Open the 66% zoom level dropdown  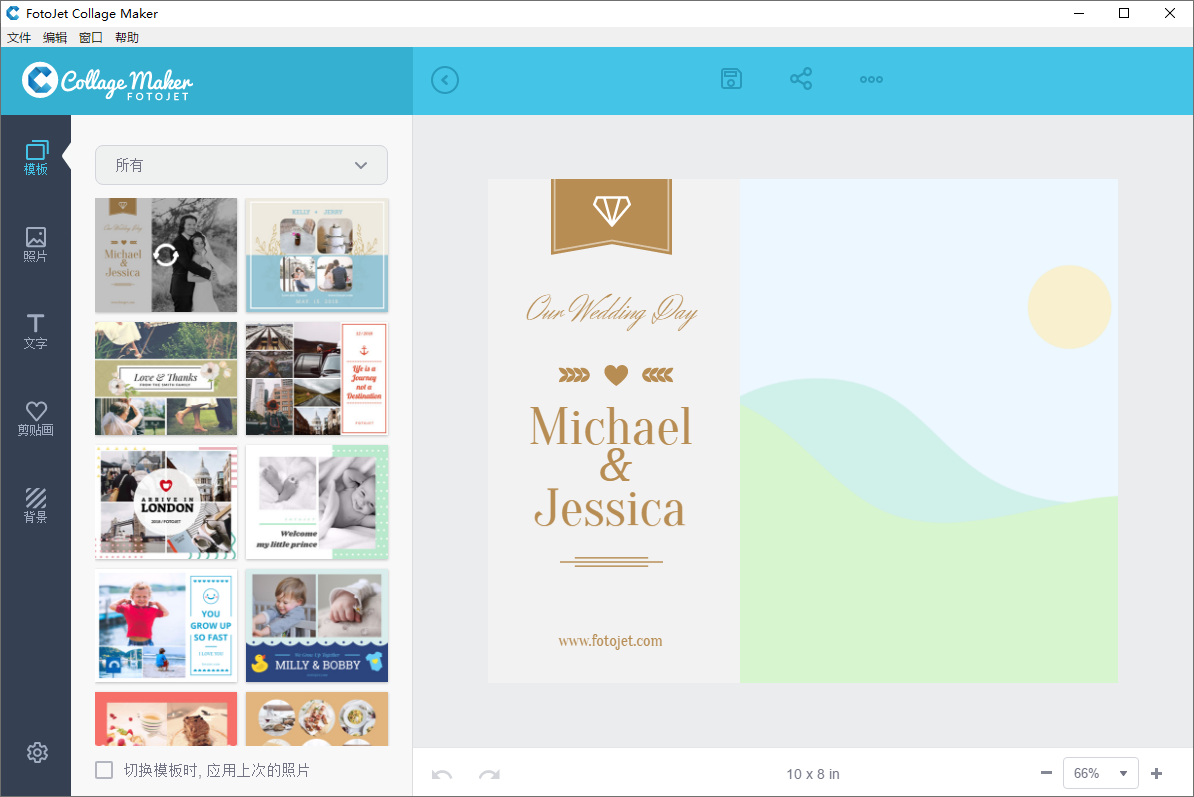pyautogui.click(x=1100, y=773)
